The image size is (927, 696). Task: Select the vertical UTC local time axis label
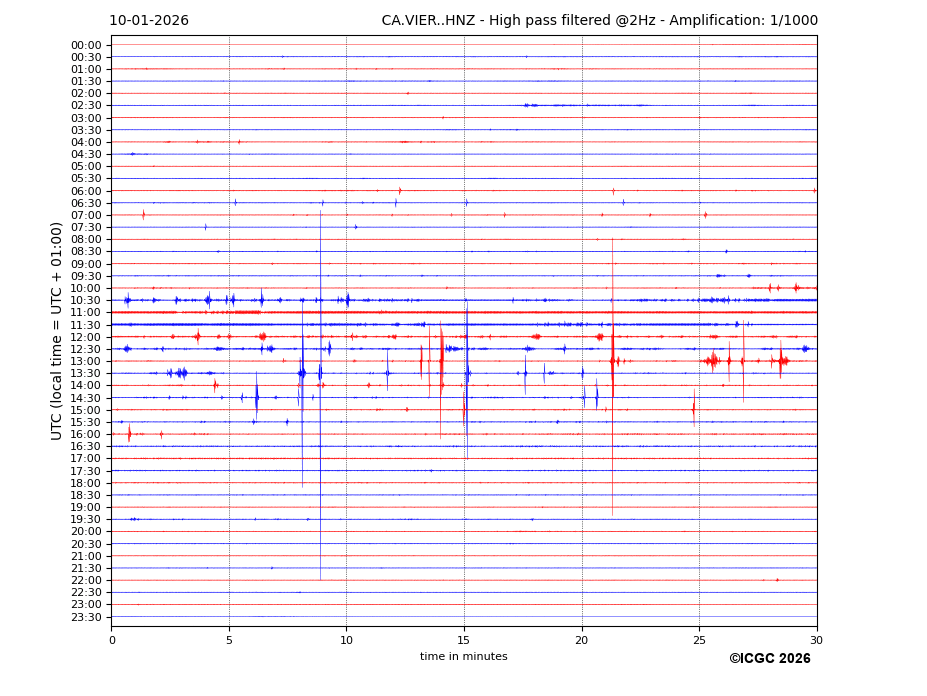57,330
